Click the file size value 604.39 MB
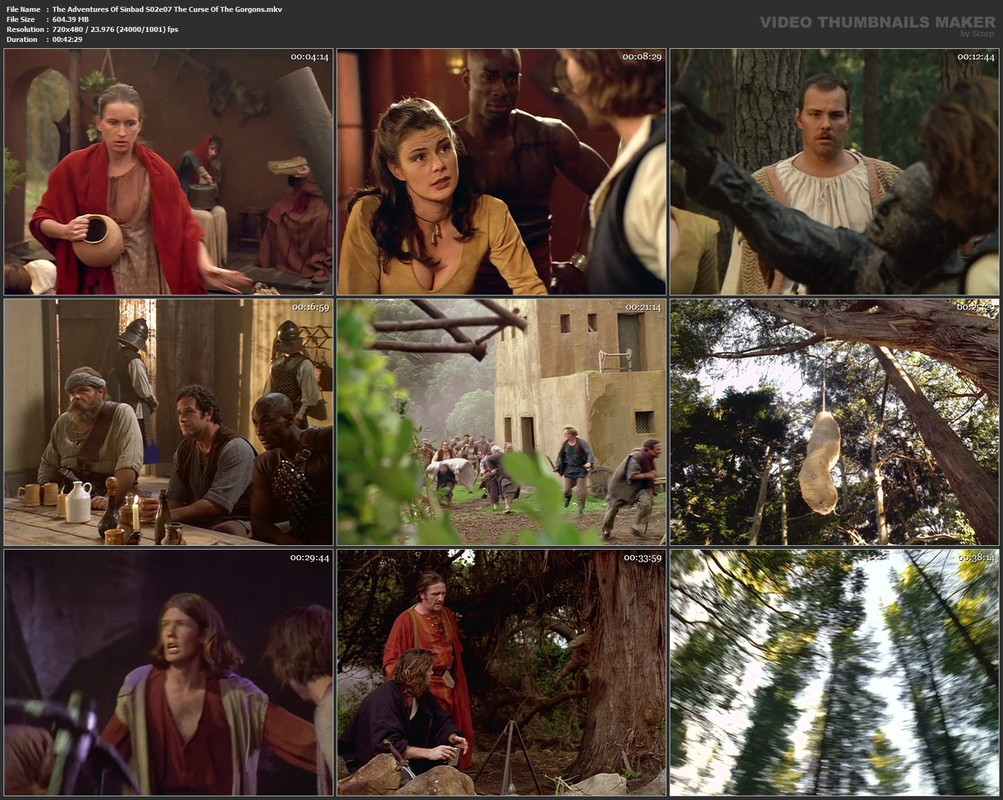Image resolution: width=1003 pixels, height=800 pixels. coord(70,19)
